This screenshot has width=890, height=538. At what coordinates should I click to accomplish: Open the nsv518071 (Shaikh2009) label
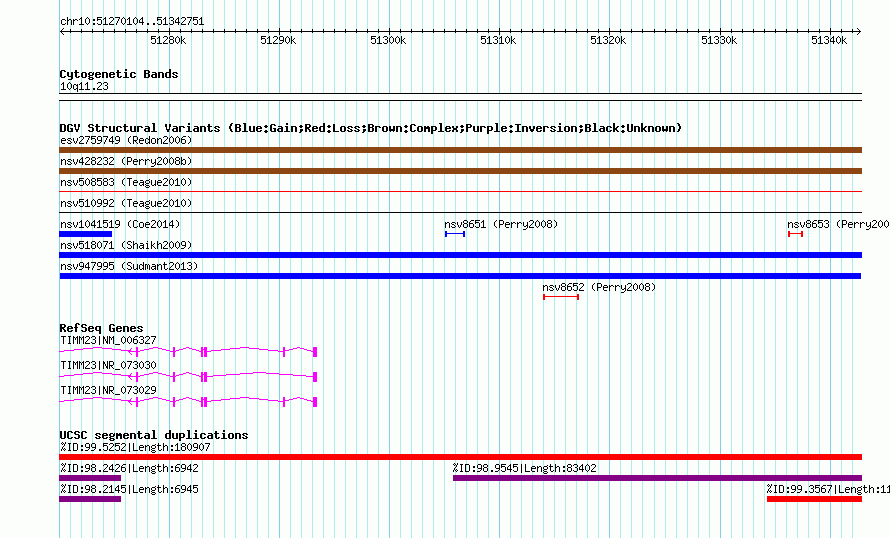[x=126, y=245]
